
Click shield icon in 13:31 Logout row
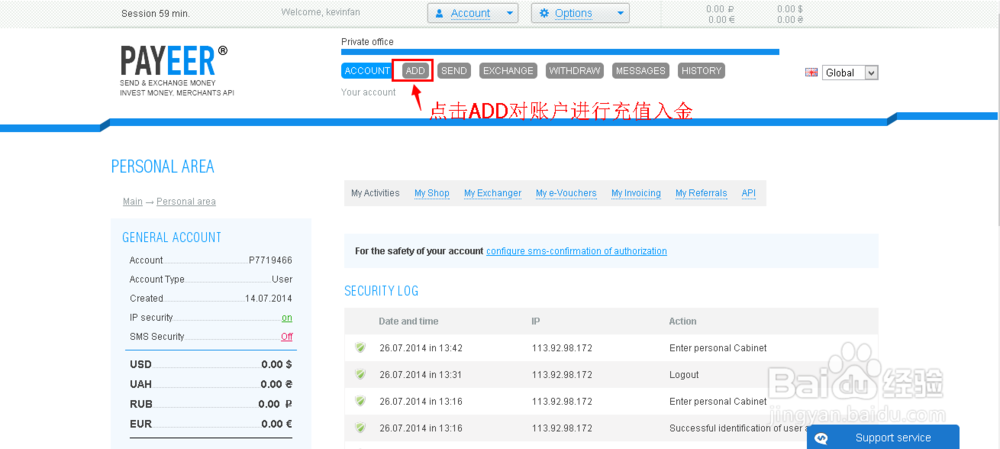click(361, 374)
